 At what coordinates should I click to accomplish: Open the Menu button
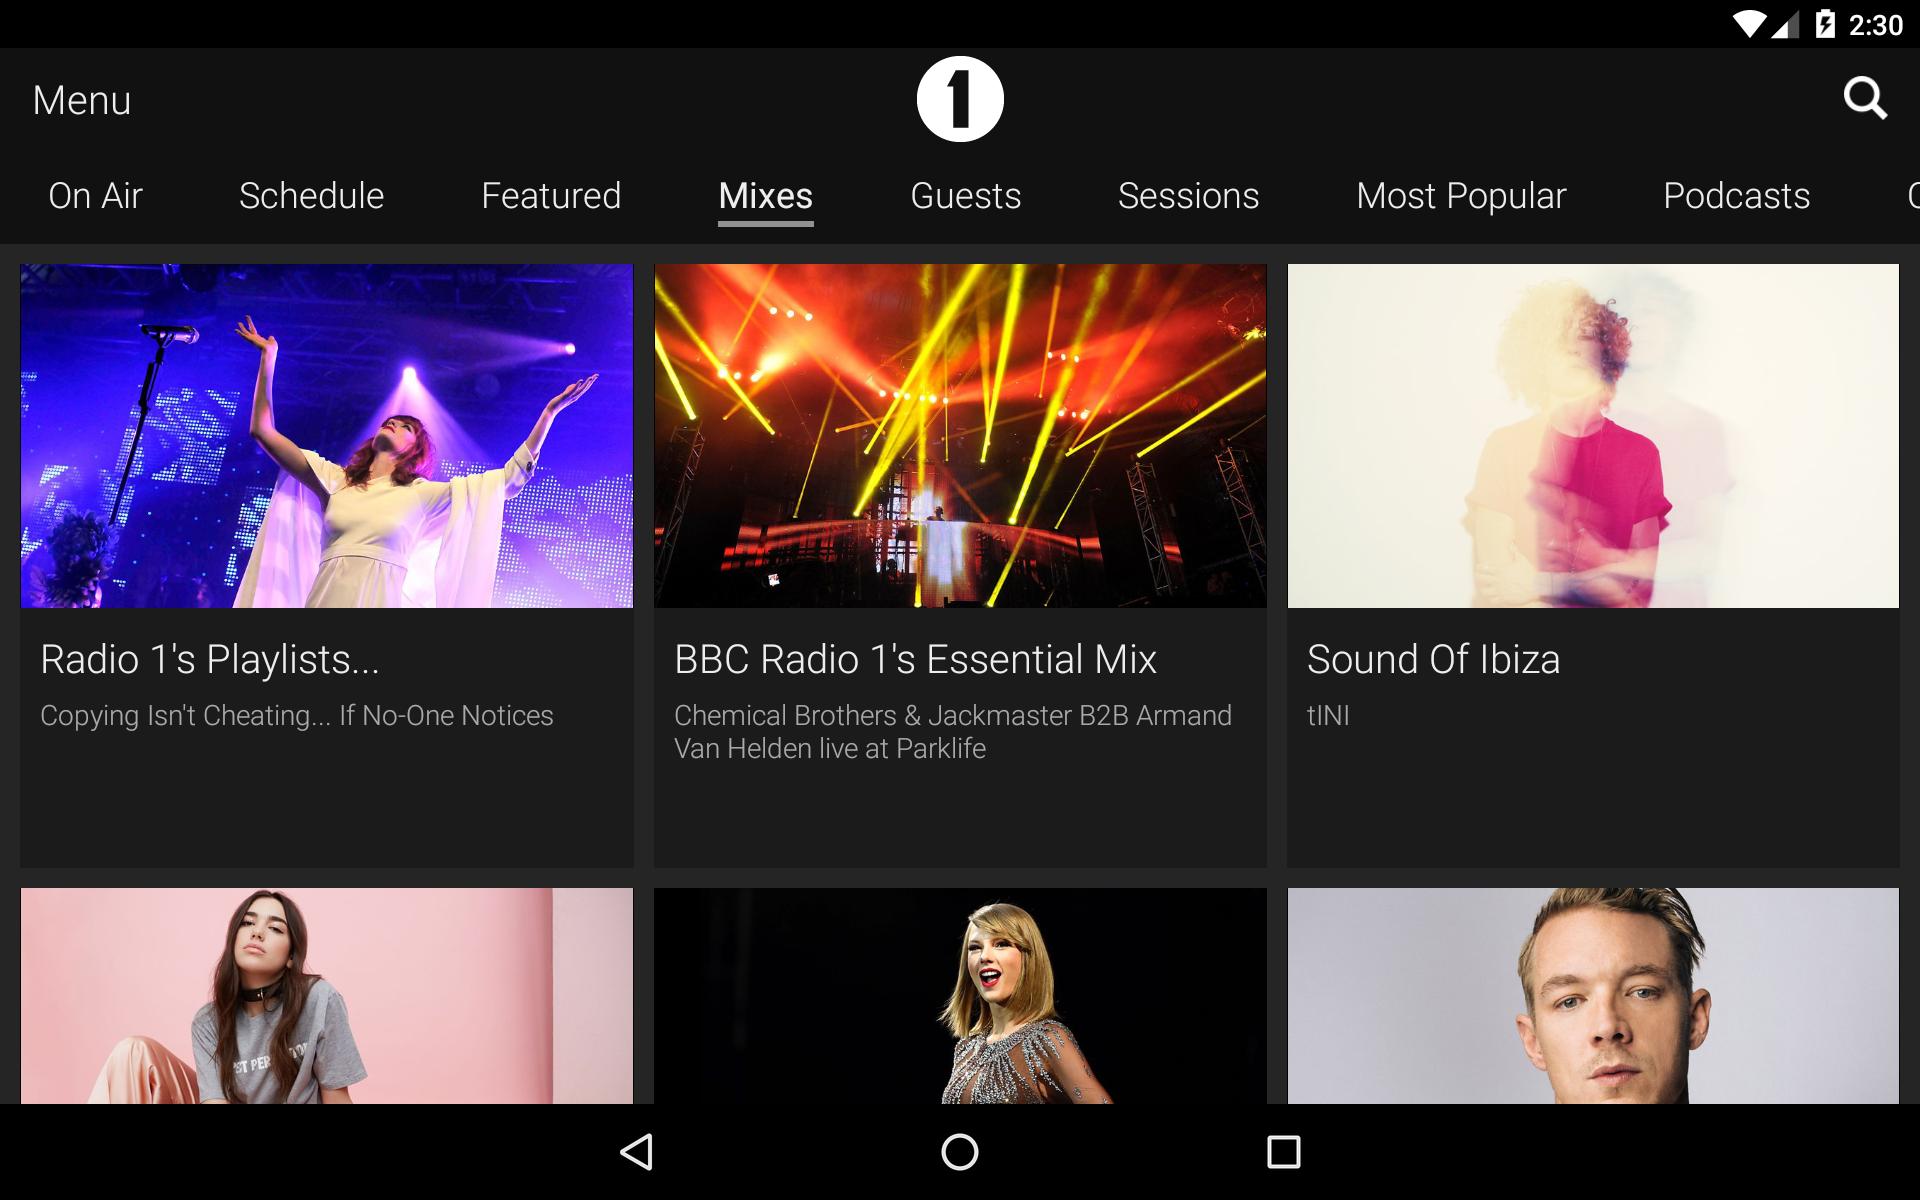[x=82, y=100]
